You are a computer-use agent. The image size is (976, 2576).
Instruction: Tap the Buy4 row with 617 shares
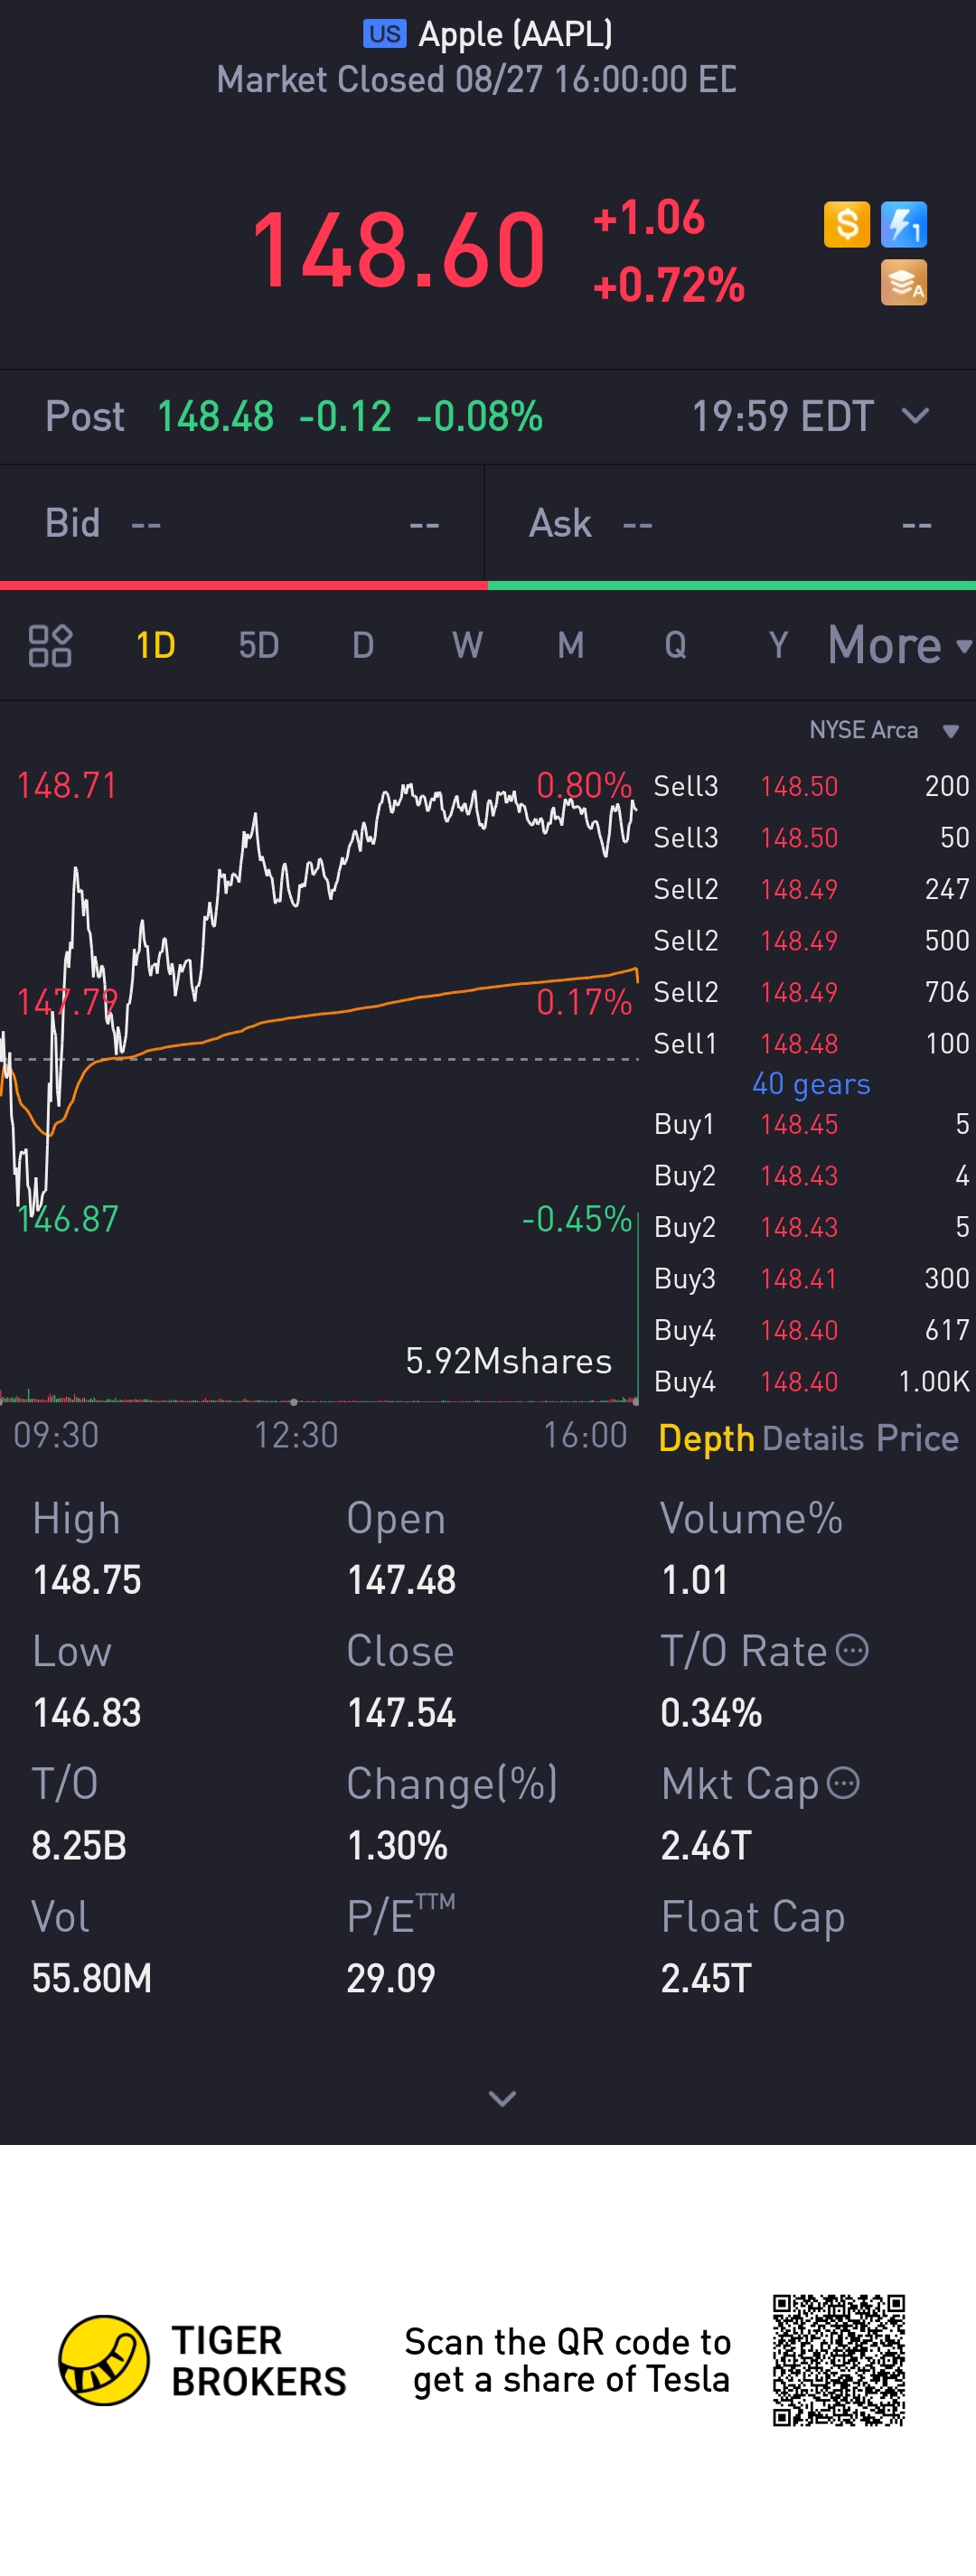tap(811, 1330)
